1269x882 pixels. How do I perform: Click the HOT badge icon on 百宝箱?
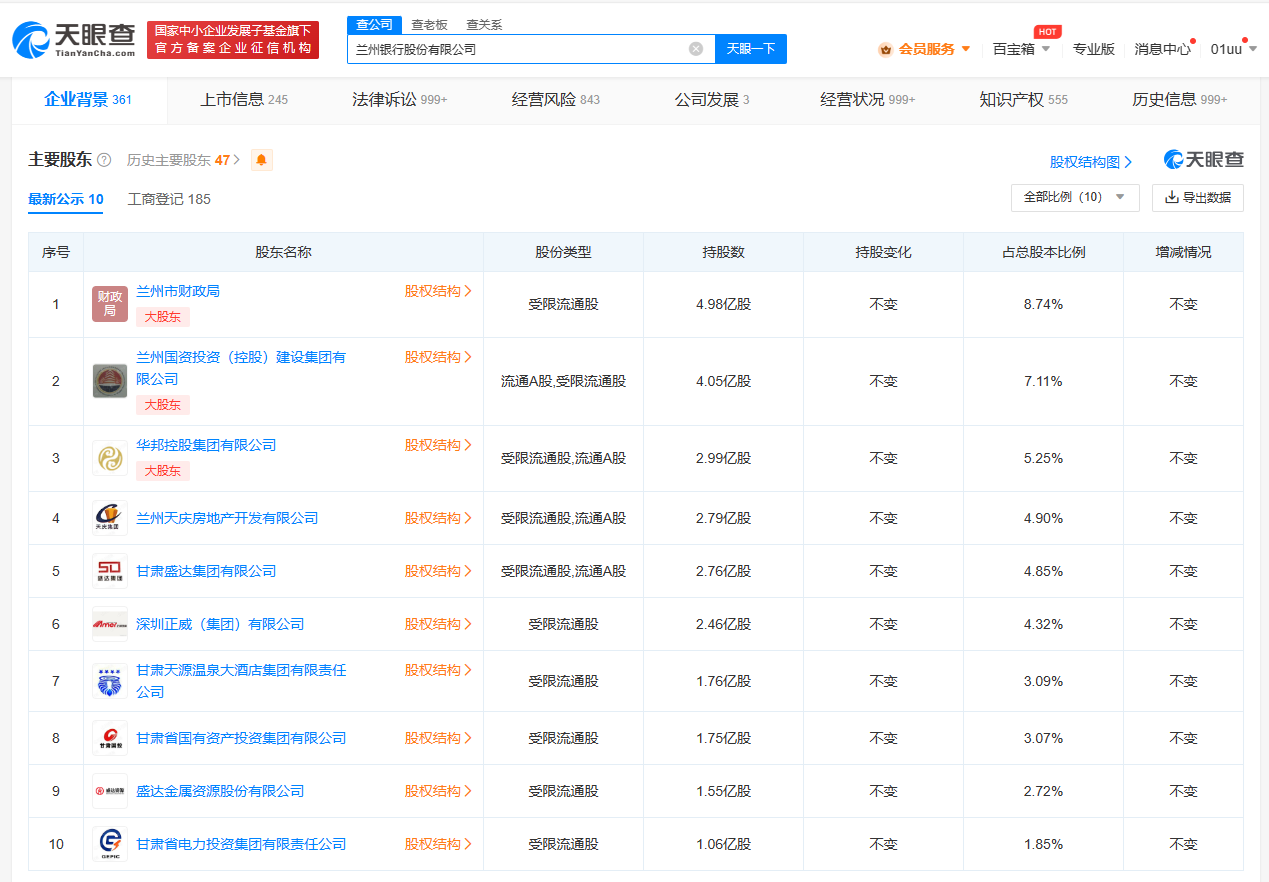1046,31
